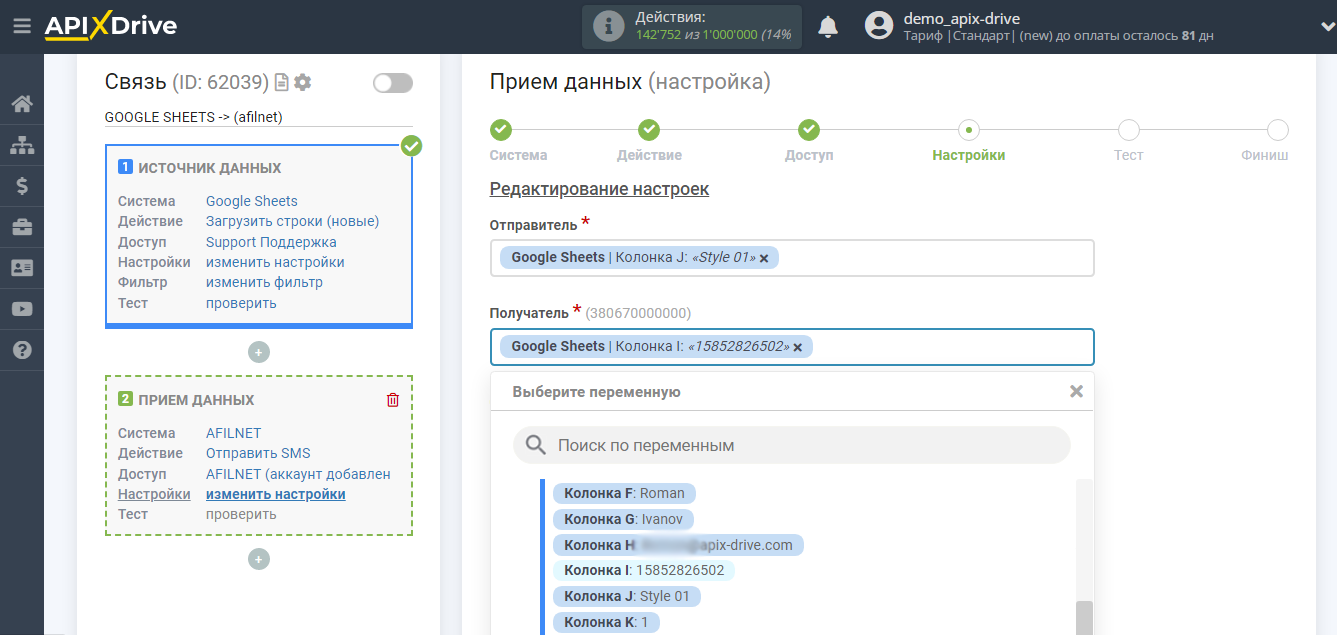Toggle the connection on/off switch

click(392, 83)
